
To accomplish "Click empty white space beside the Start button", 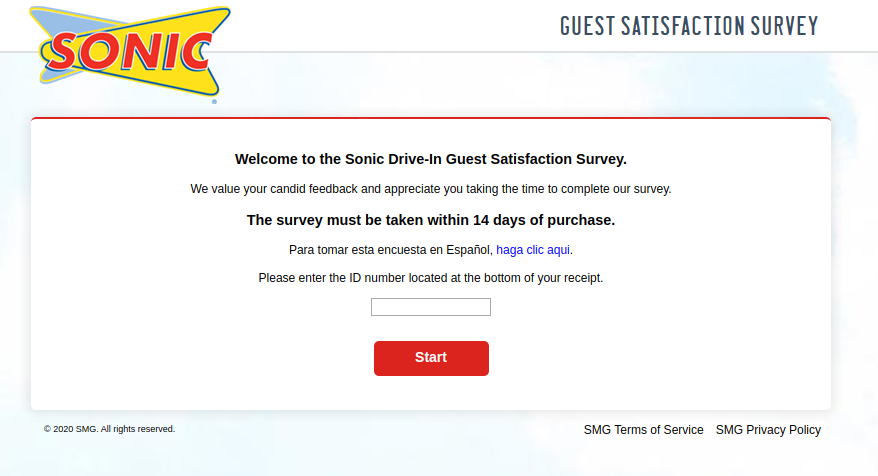I will [620, 358].
